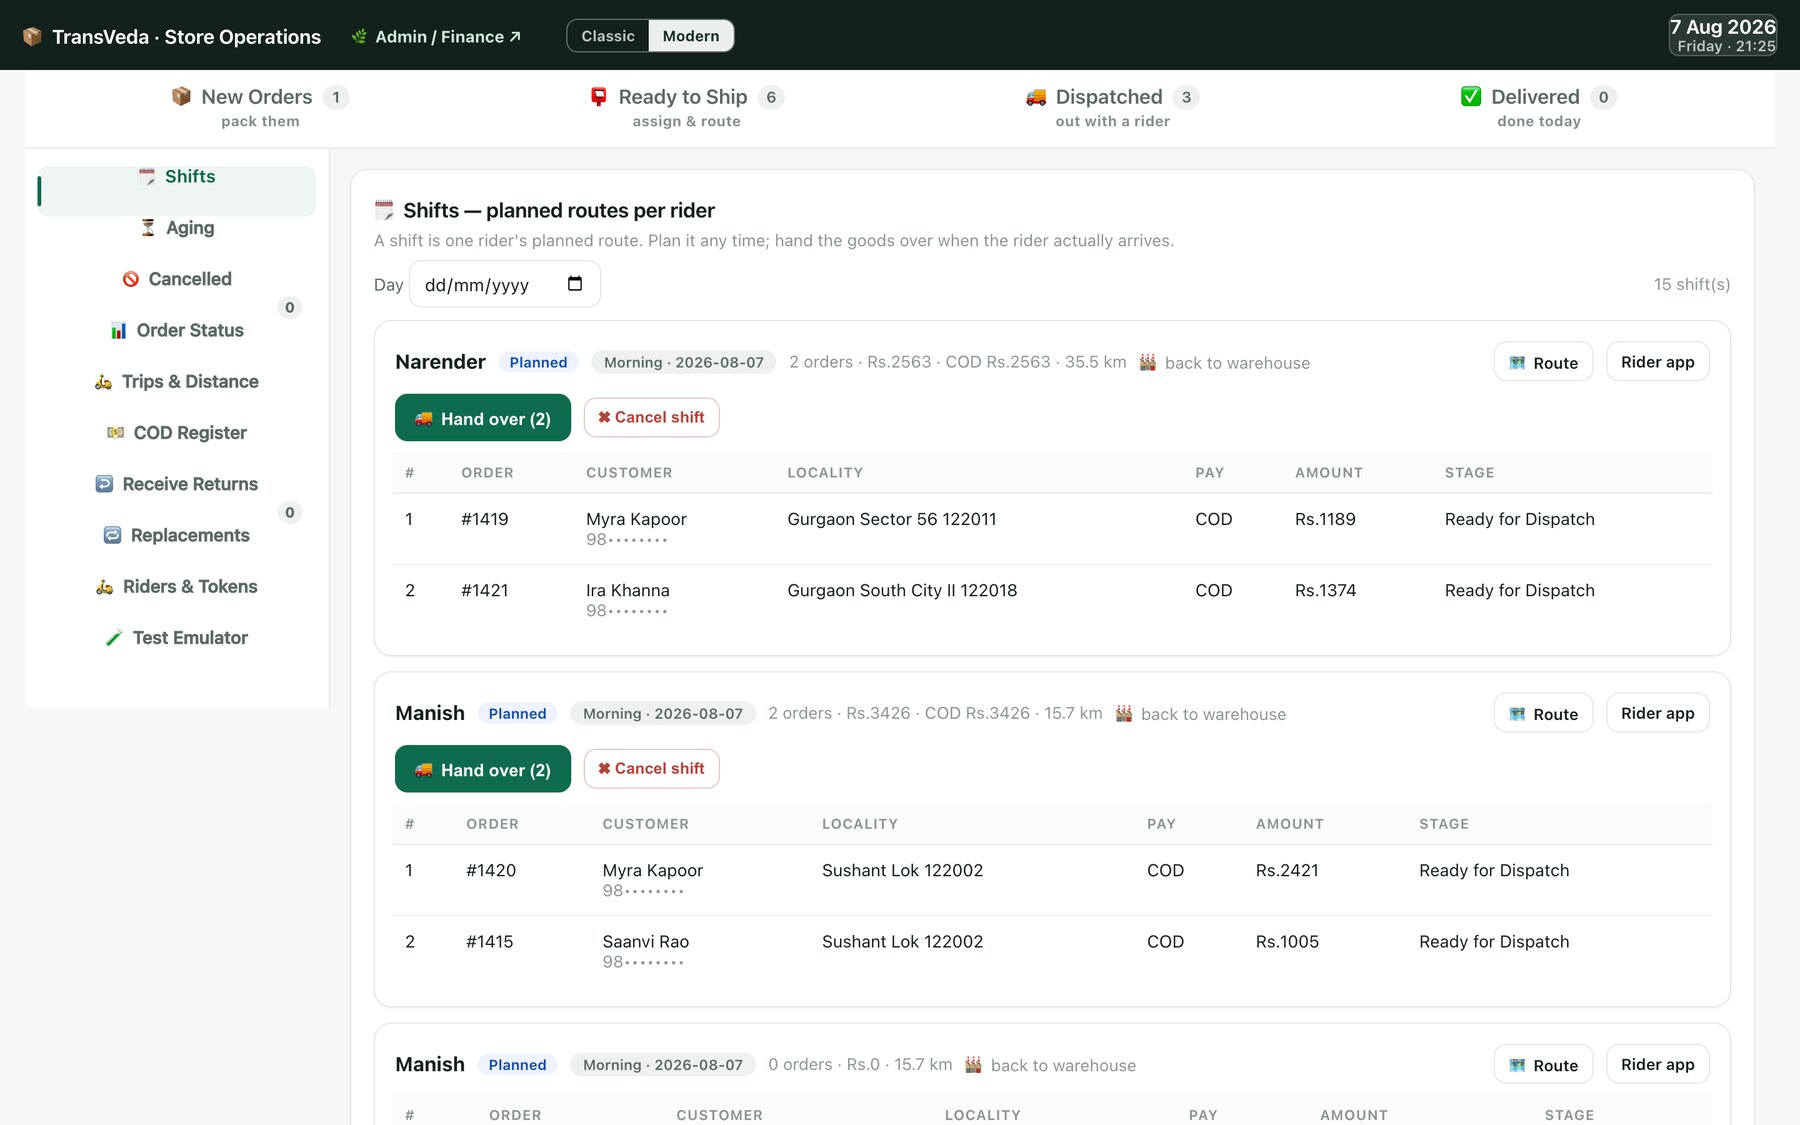Screen dimensions: 1800x1125
Task: Cancel Manish's 2-order shift
Action: 651,768
